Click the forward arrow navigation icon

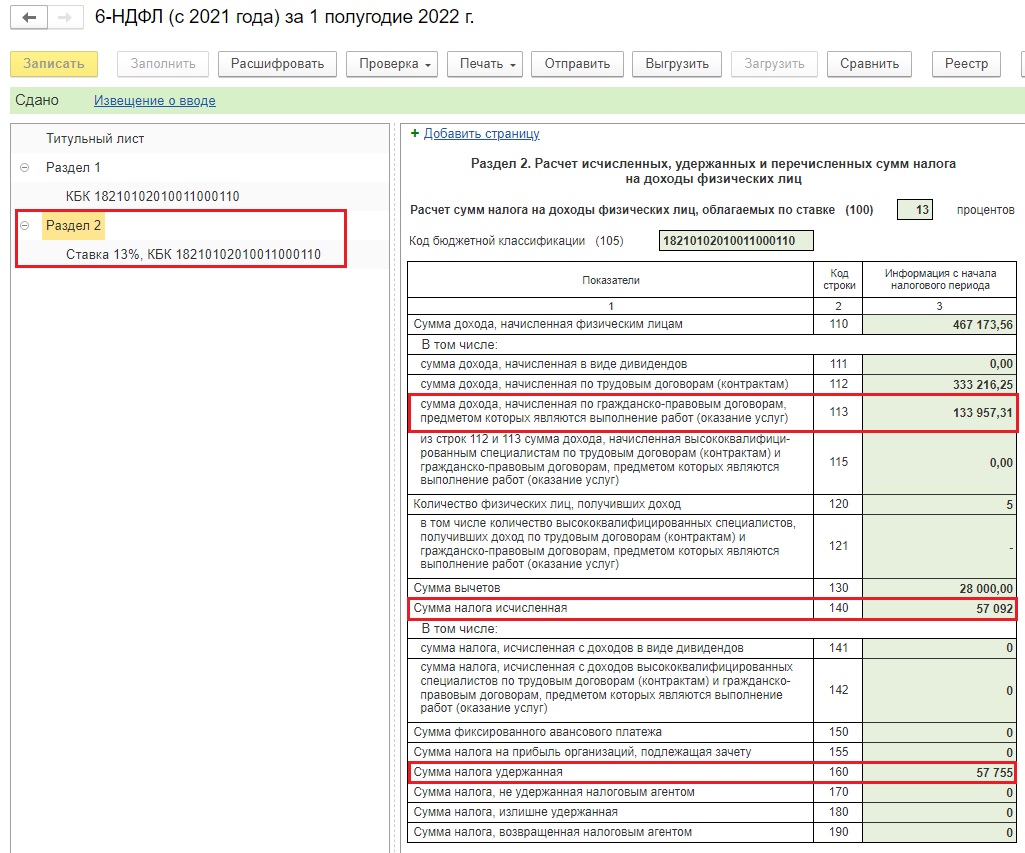point(65,17)
